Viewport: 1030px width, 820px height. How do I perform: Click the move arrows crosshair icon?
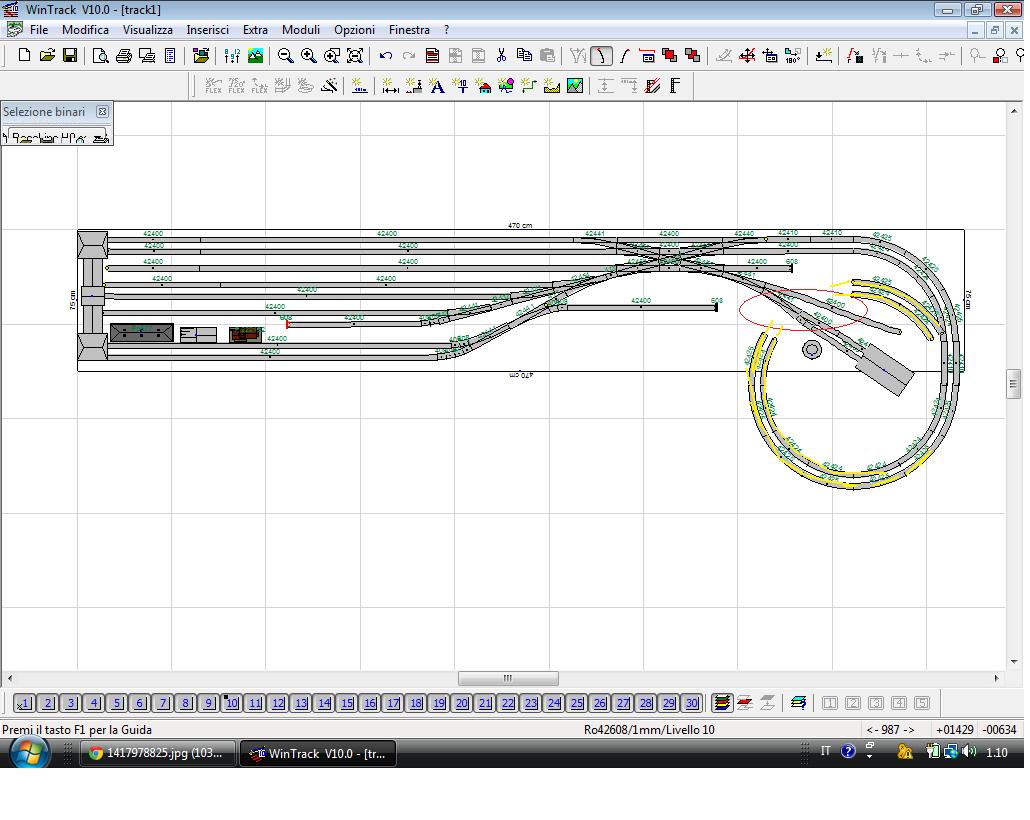[x=747, y=56]
